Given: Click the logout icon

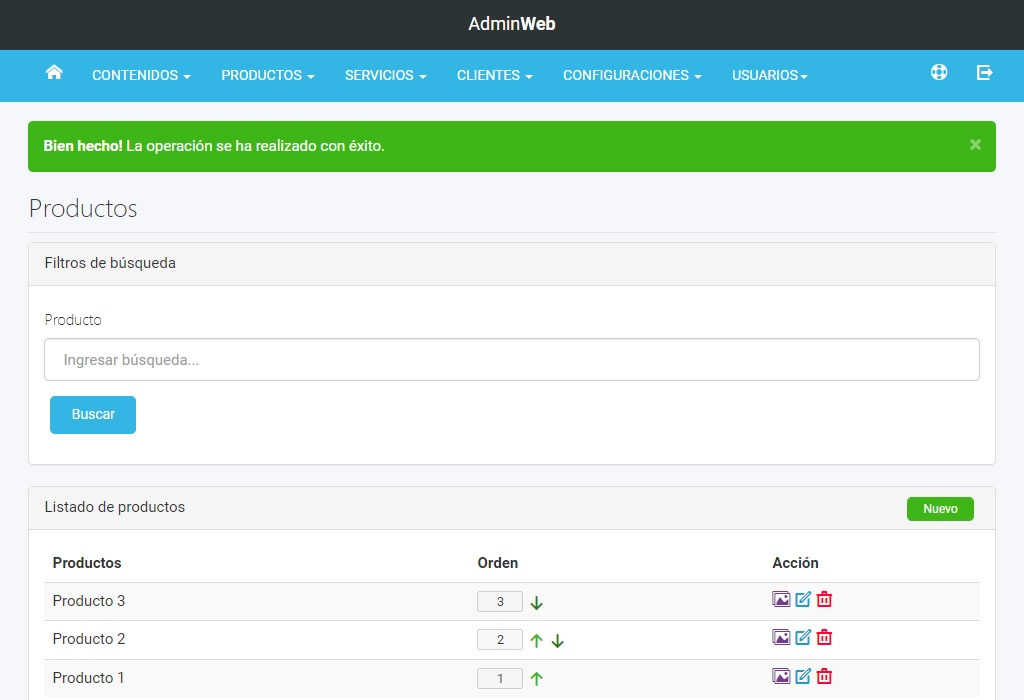Looking at the screenshot, I should [984, 72].
